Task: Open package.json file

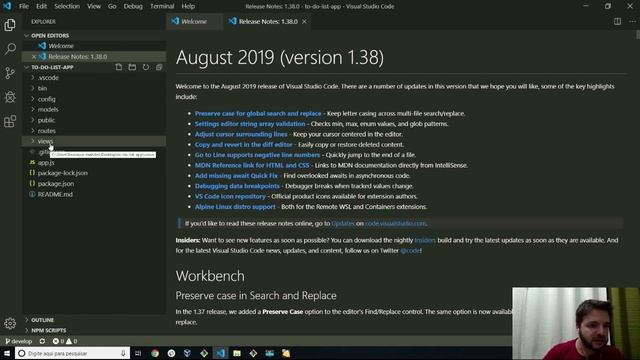Action: pyautogui.click(x=56, y=184)
